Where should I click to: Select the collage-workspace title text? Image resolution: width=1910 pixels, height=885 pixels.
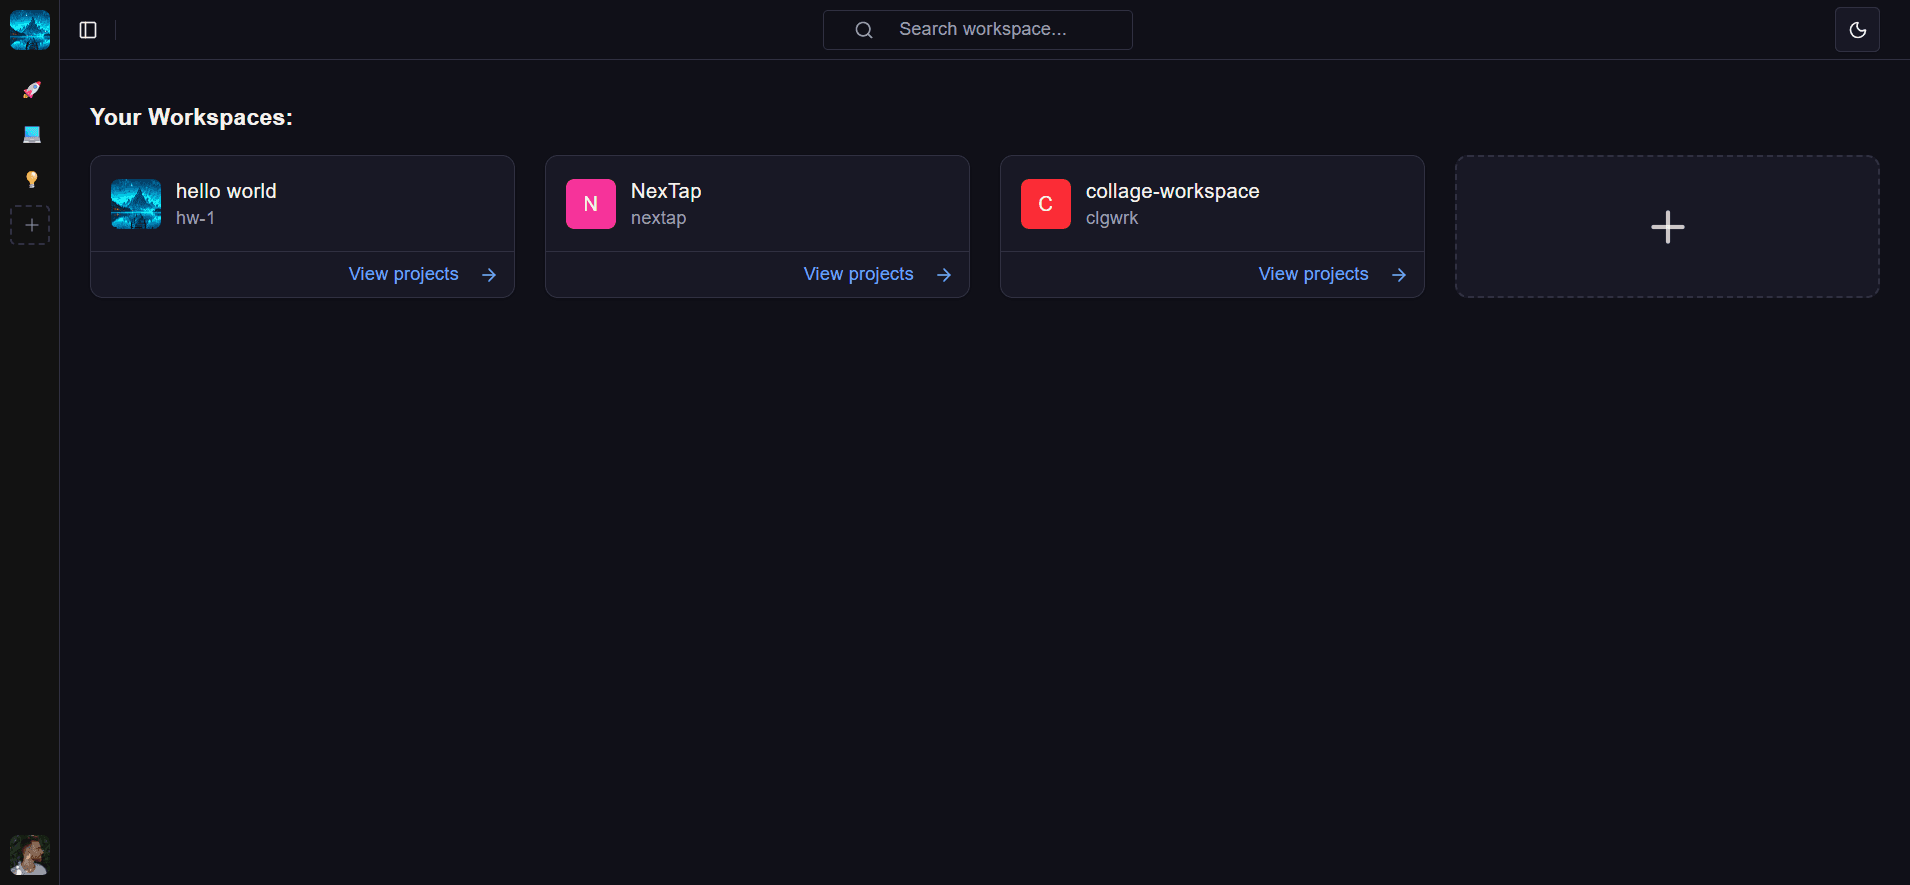point(1173,191)
